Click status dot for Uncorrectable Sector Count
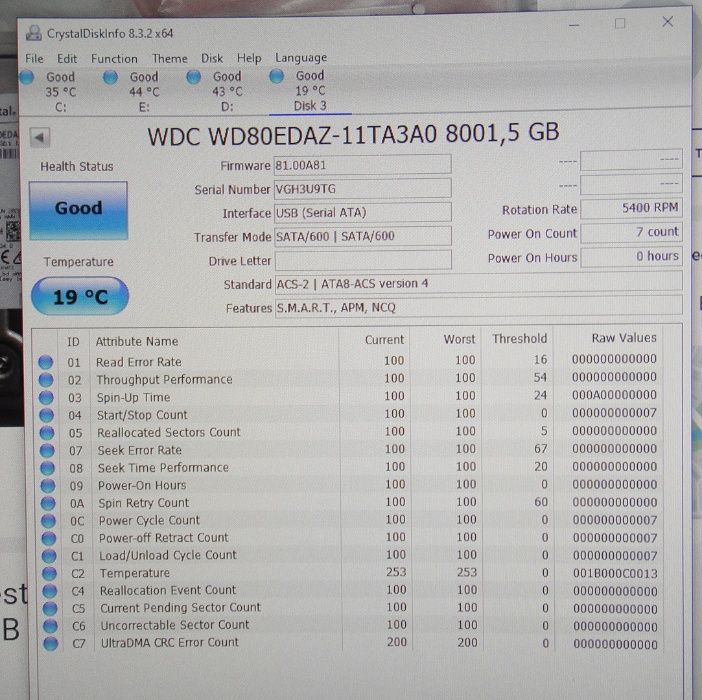The width and height of the screenshot is (702, 700). pyautogui.click(x=50, y=626)
